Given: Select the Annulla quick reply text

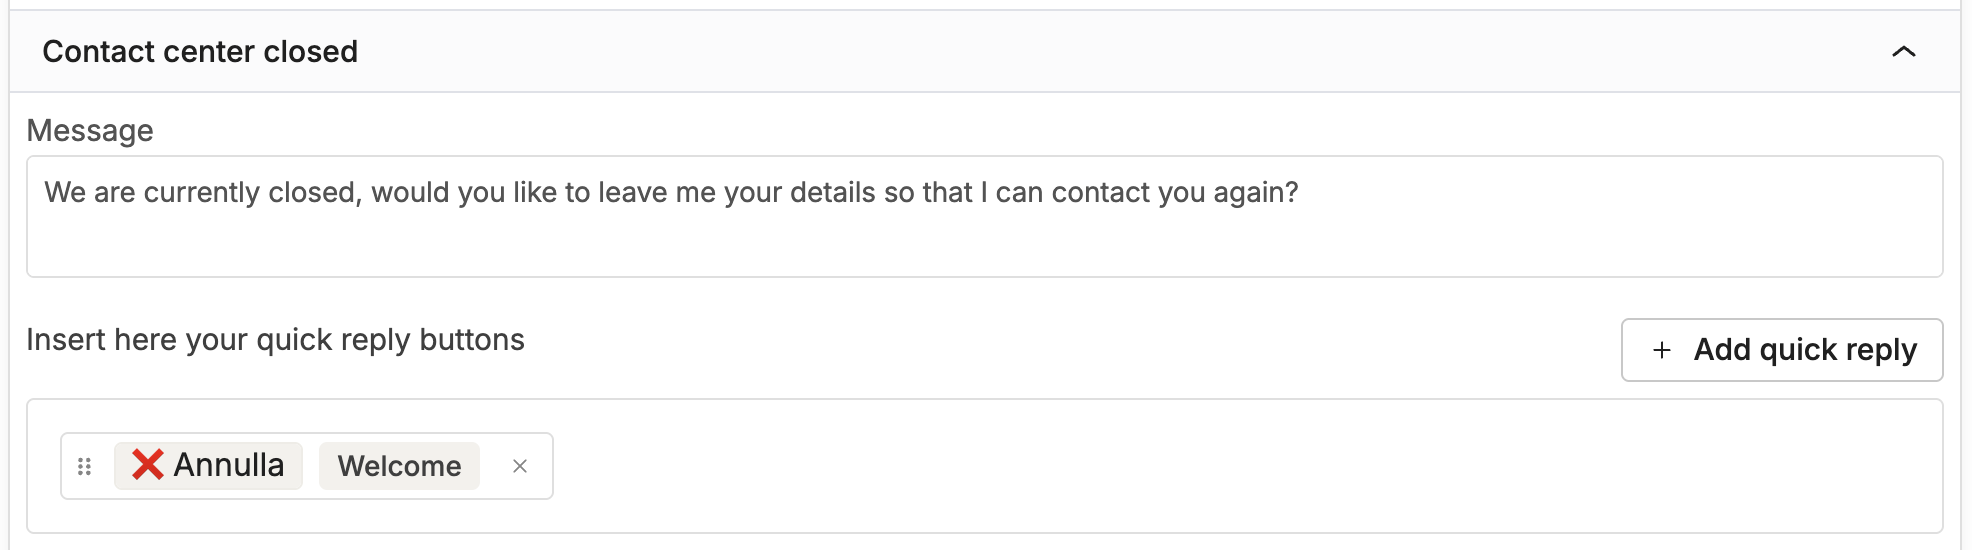Looking at the screenshot, I should point(229,465).
